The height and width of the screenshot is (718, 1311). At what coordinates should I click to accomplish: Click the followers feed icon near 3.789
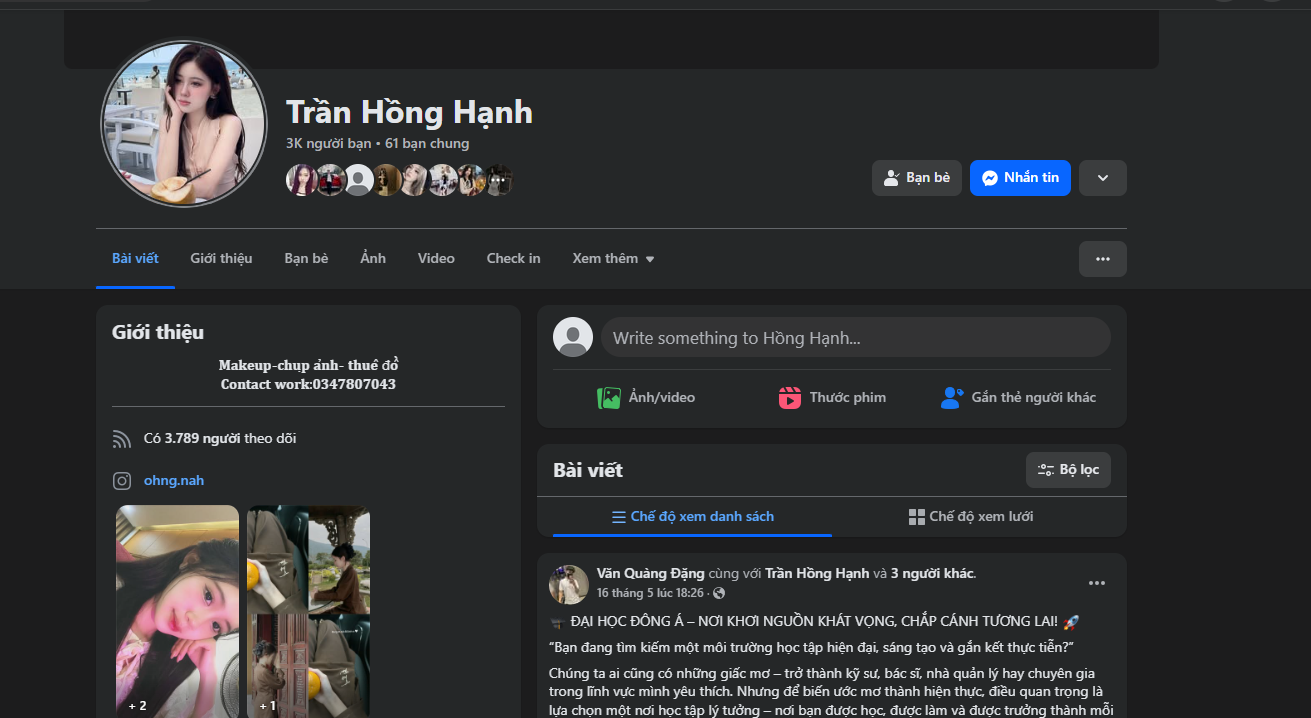pos(122,438)
